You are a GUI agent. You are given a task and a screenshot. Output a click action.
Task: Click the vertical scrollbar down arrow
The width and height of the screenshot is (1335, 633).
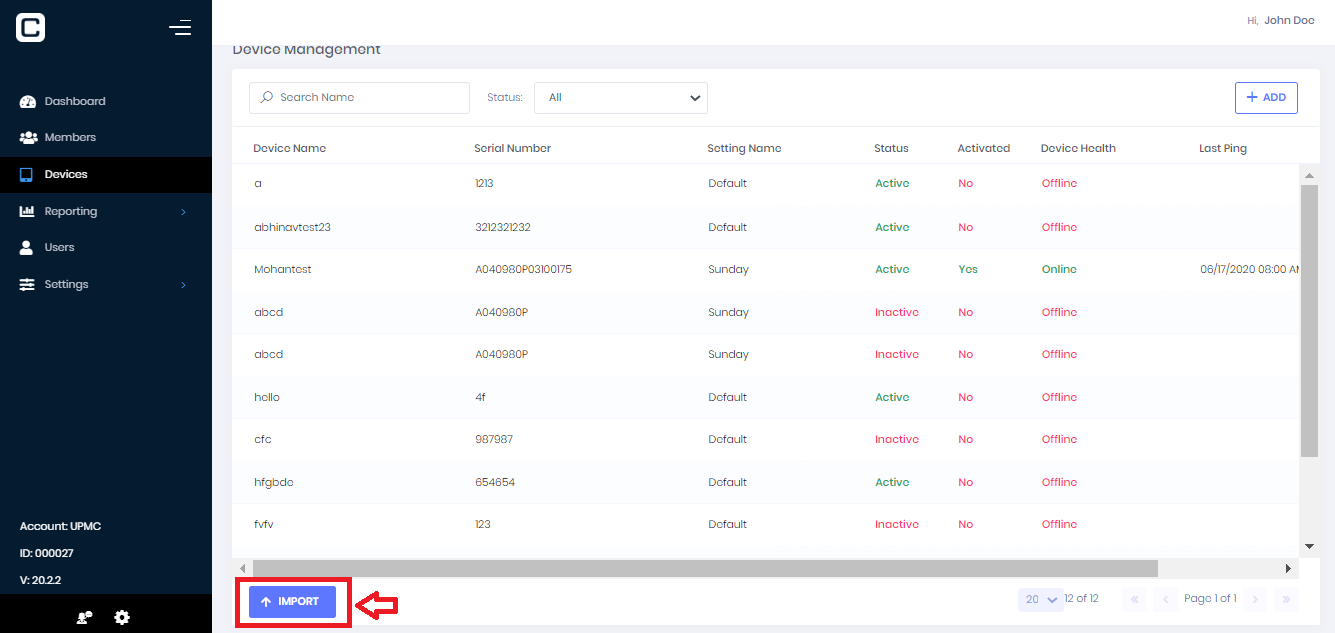point(1309,546)
